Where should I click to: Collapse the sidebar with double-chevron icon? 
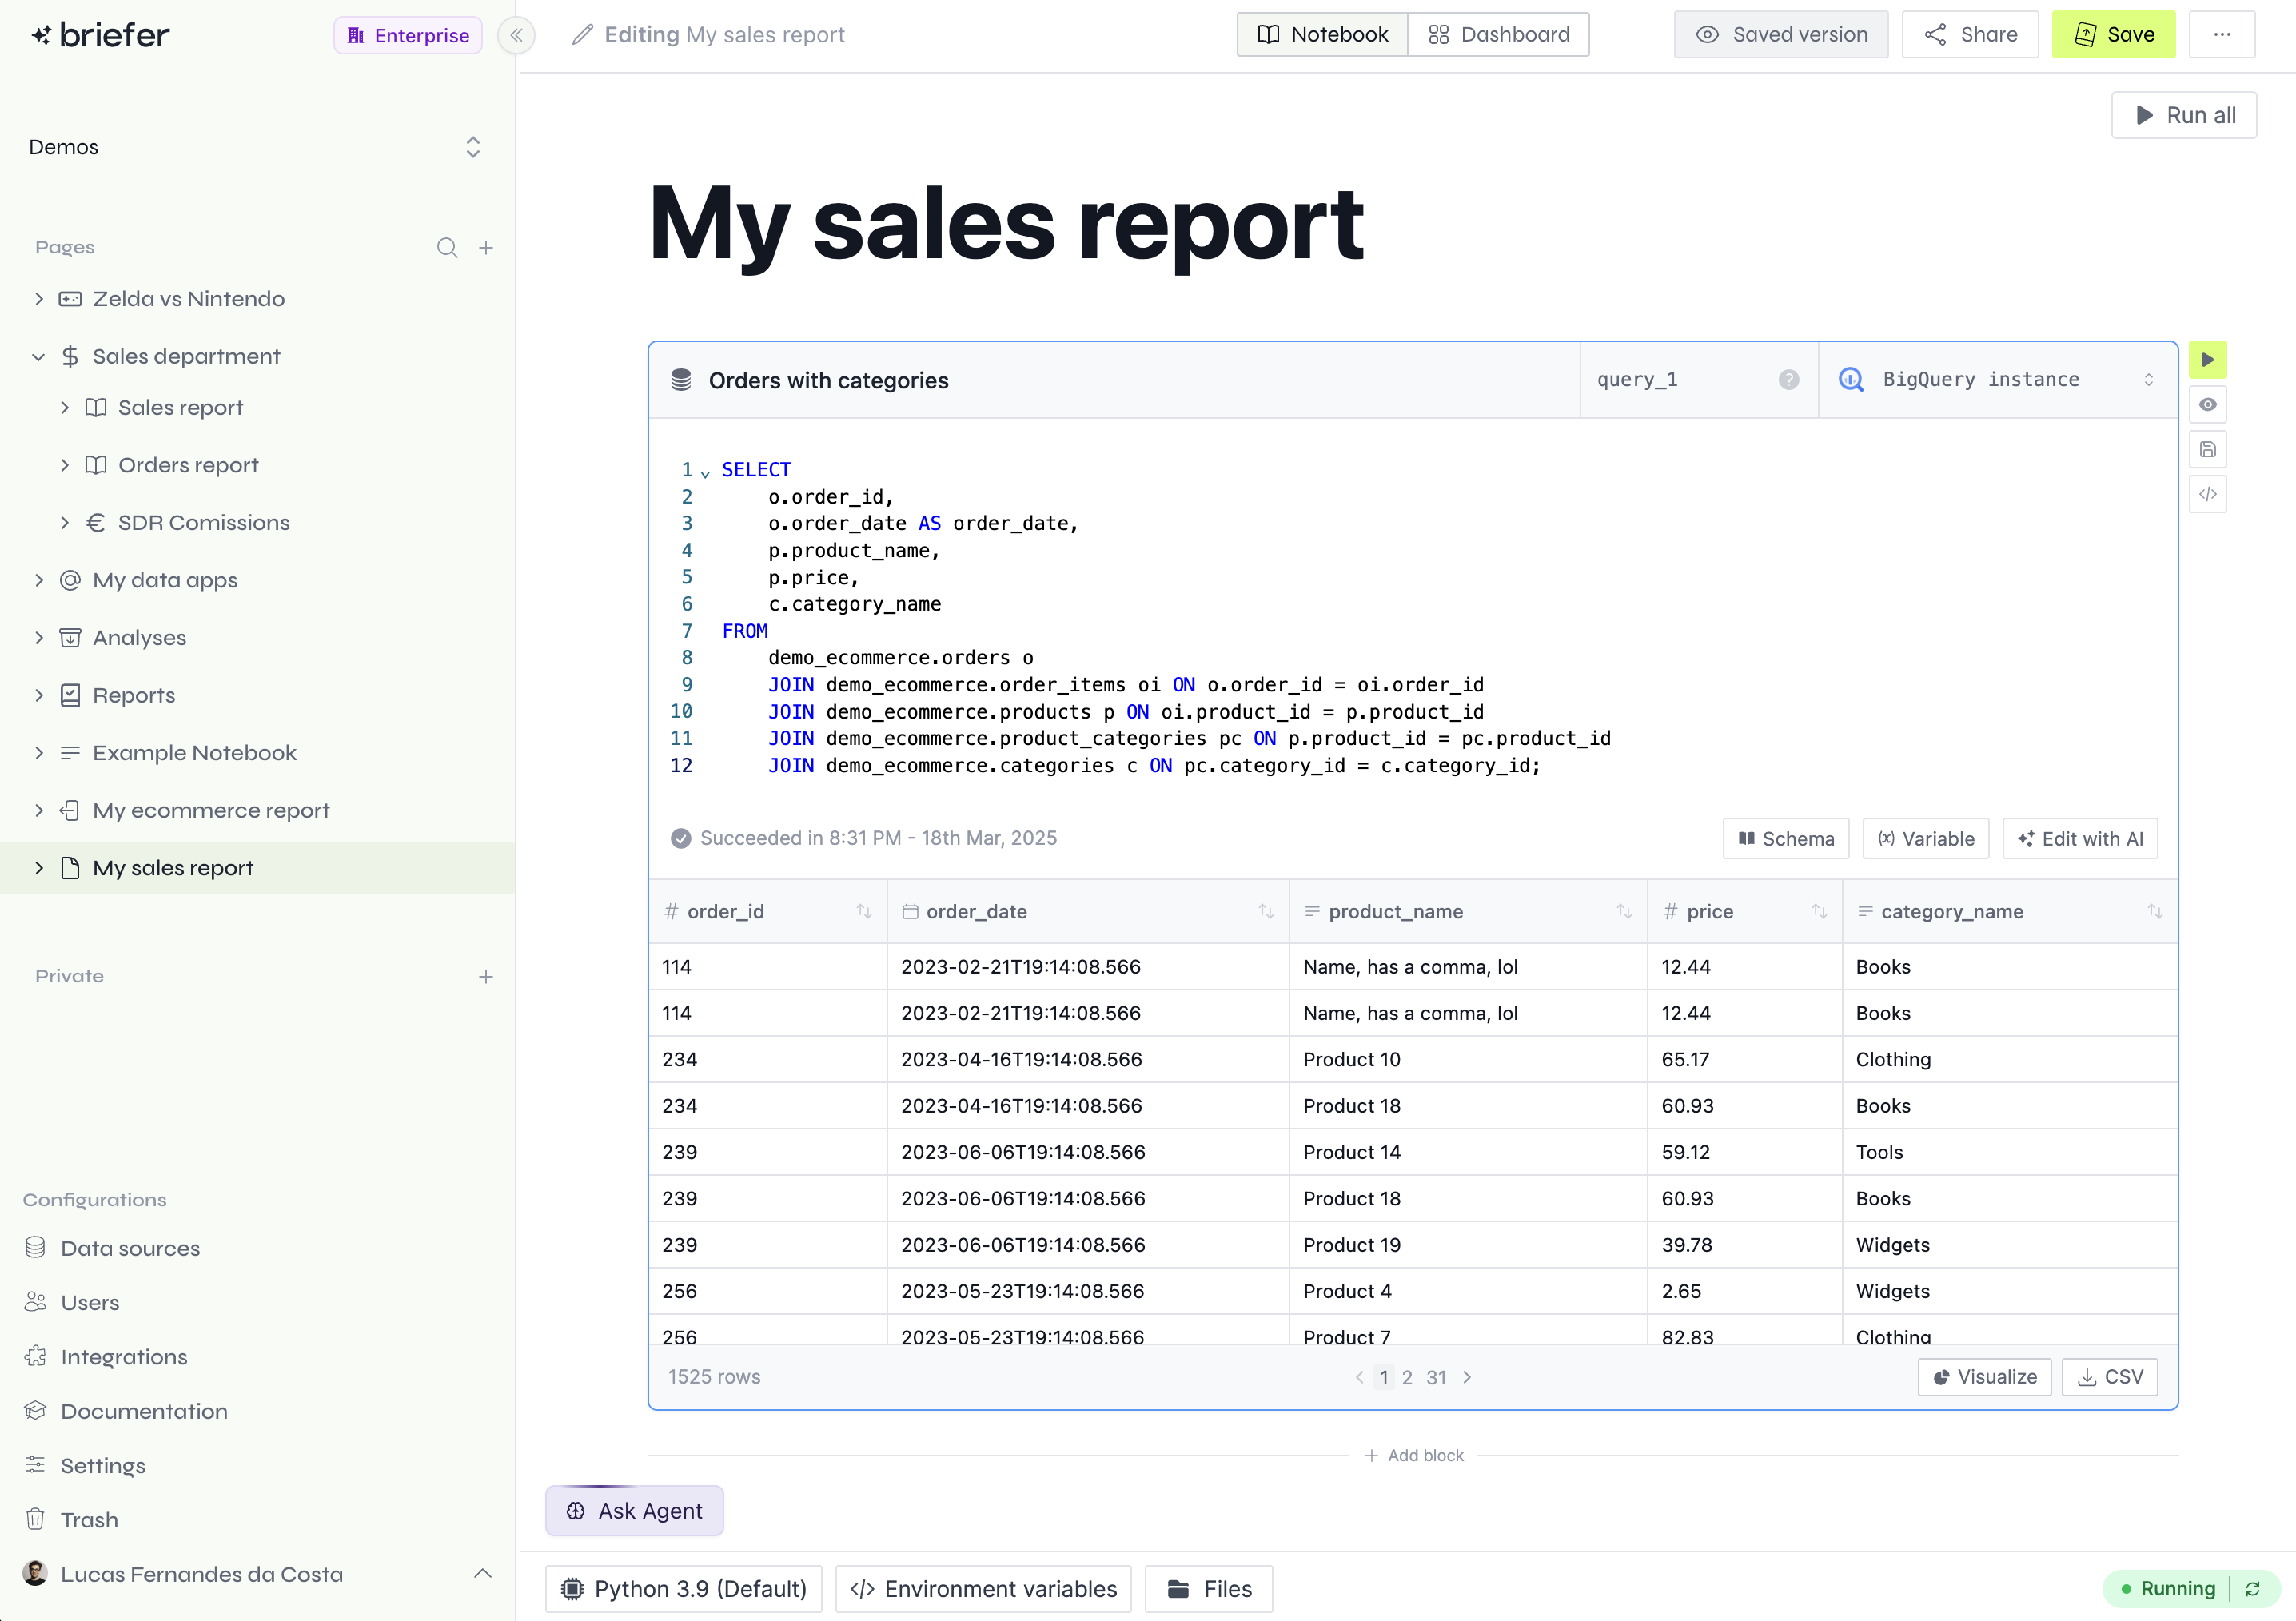click(x=516, y=35)
